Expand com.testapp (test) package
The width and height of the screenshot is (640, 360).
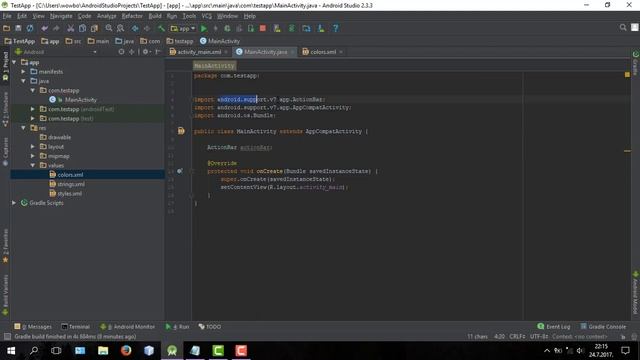33,118
